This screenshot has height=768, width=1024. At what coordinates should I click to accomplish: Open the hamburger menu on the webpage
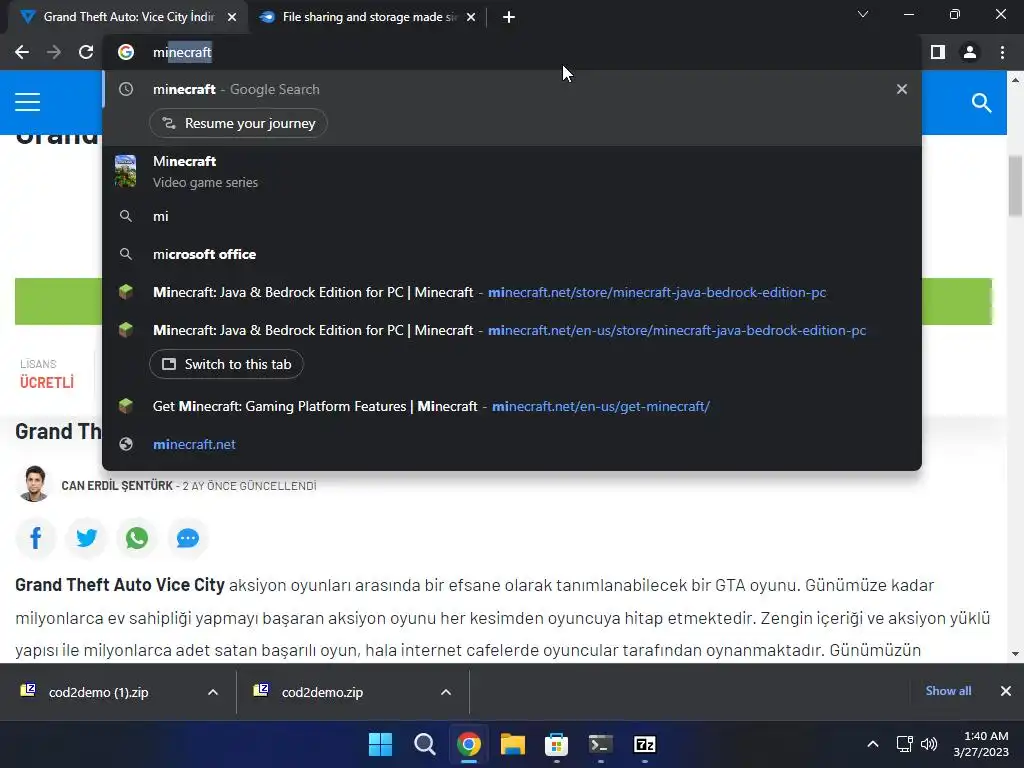pos(27,103)
